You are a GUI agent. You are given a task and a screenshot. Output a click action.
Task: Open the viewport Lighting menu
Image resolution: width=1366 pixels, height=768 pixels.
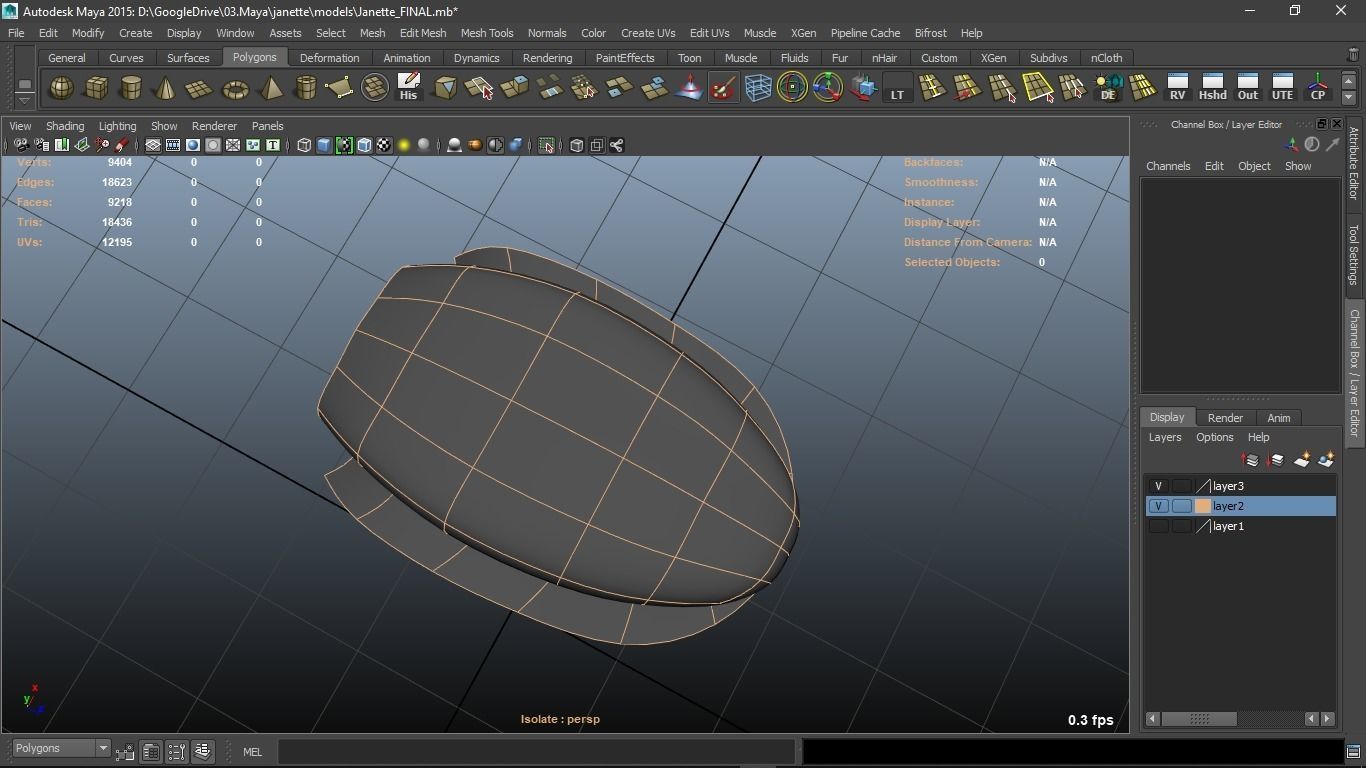(117, 126)
